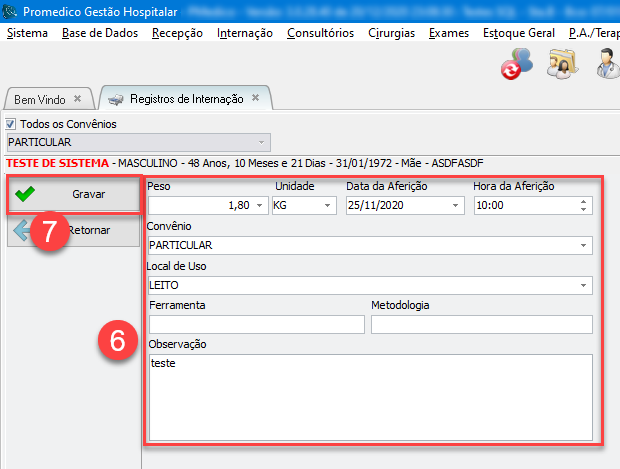The height and width of the screenshot is (469, 620).
Task: Expand the Unidade KG dropdown
Action: pos(328,205)
